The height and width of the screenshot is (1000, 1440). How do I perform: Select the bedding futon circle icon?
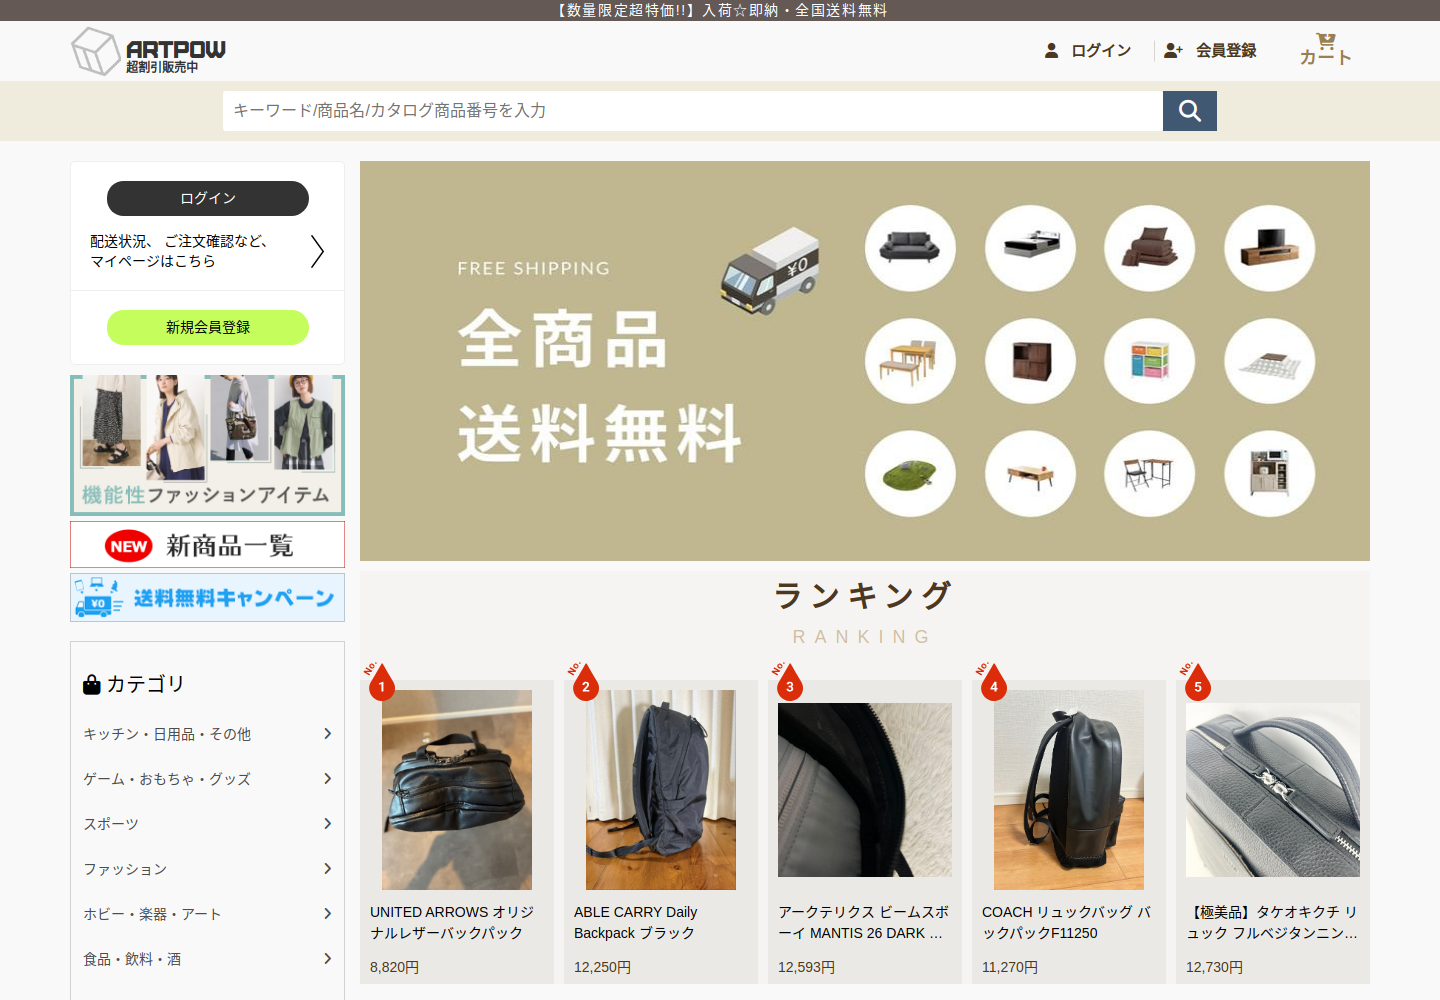point(1149,248)
